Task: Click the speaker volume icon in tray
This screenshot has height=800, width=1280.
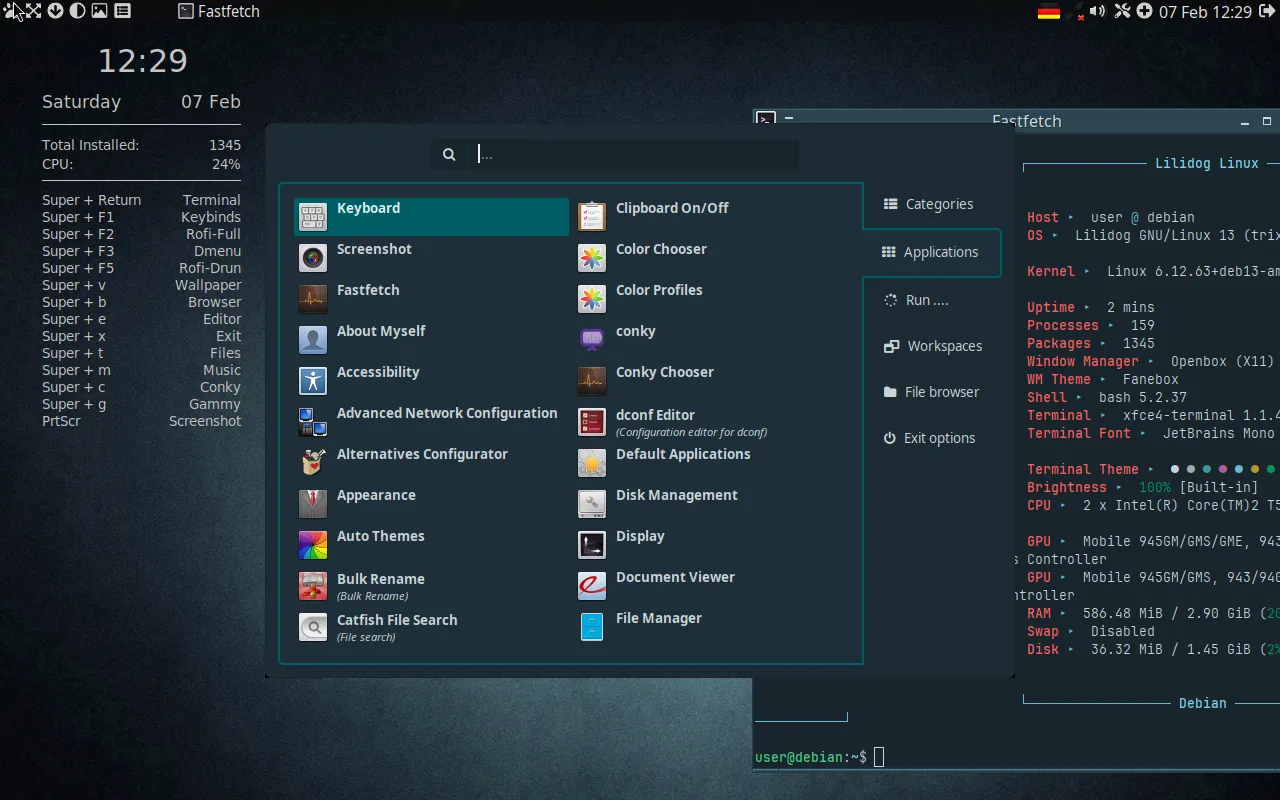Action: click(x=1097, y=11)
